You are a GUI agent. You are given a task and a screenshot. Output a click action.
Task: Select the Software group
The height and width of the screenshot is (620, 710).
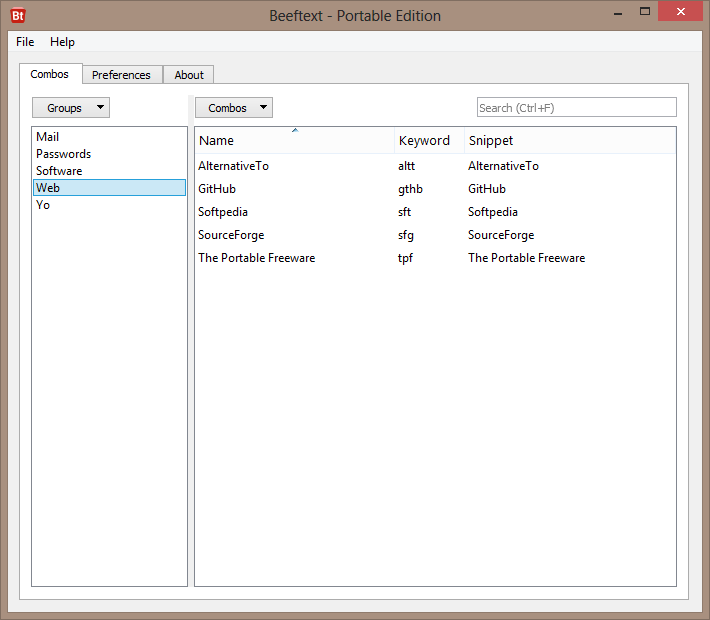point(59,171)
